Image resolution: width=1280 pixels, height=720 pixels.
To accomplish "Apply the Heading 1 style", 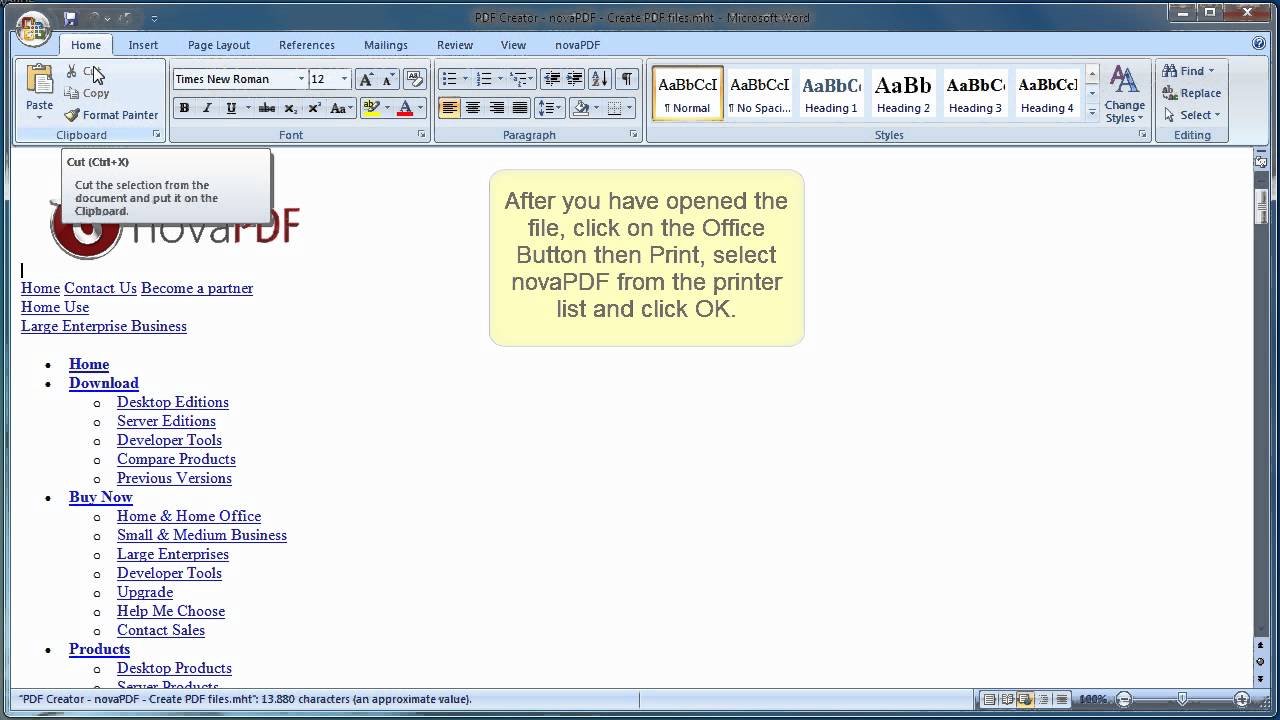I will tap(832, 94).
